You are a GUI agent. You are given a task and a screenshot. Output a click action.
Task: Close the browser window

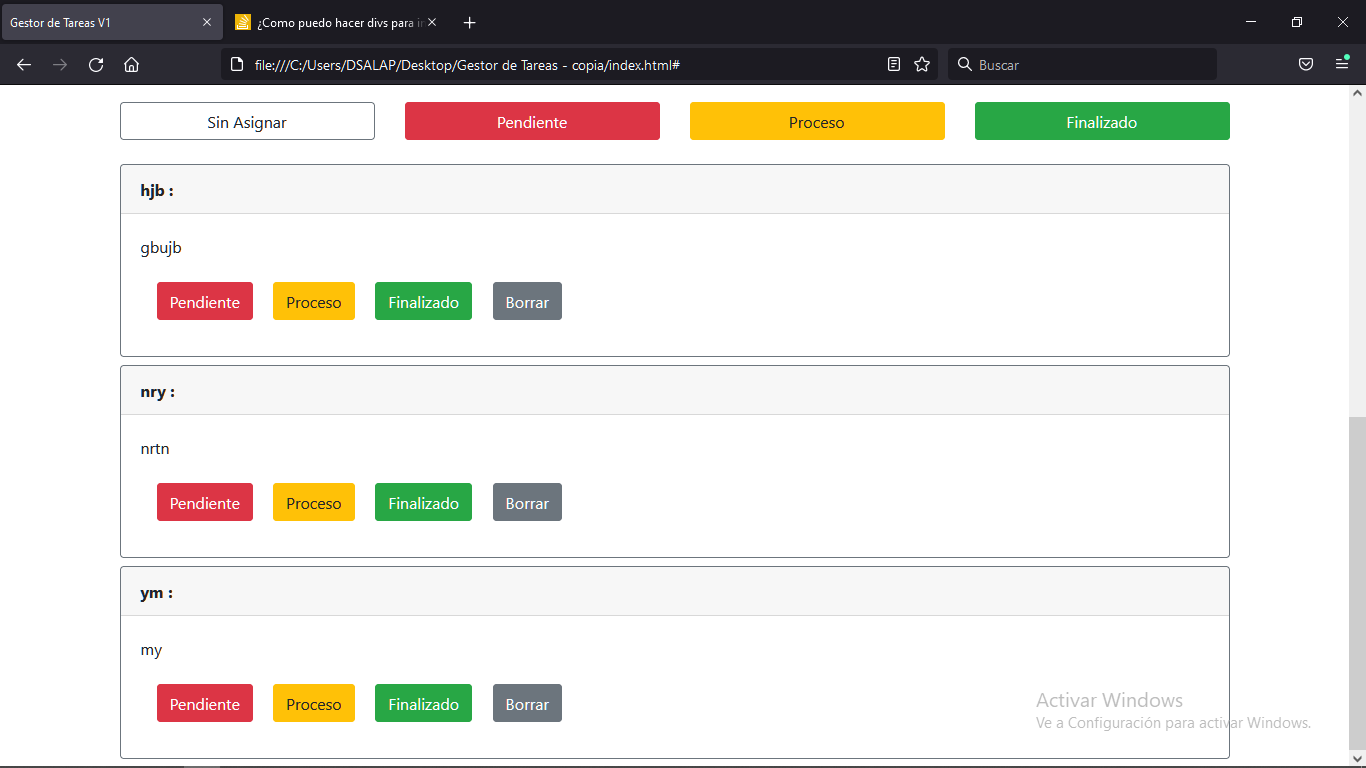[1343, 22]
